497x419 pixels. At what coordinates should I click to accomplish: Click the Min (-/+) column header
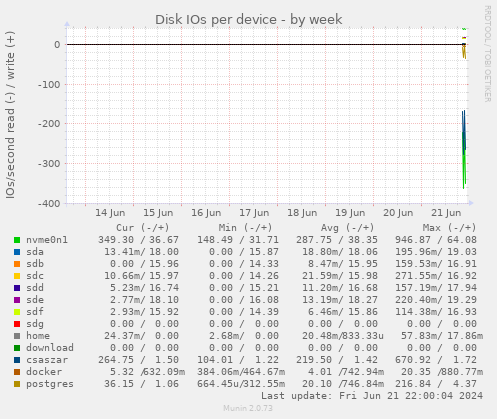pos(245,228)
